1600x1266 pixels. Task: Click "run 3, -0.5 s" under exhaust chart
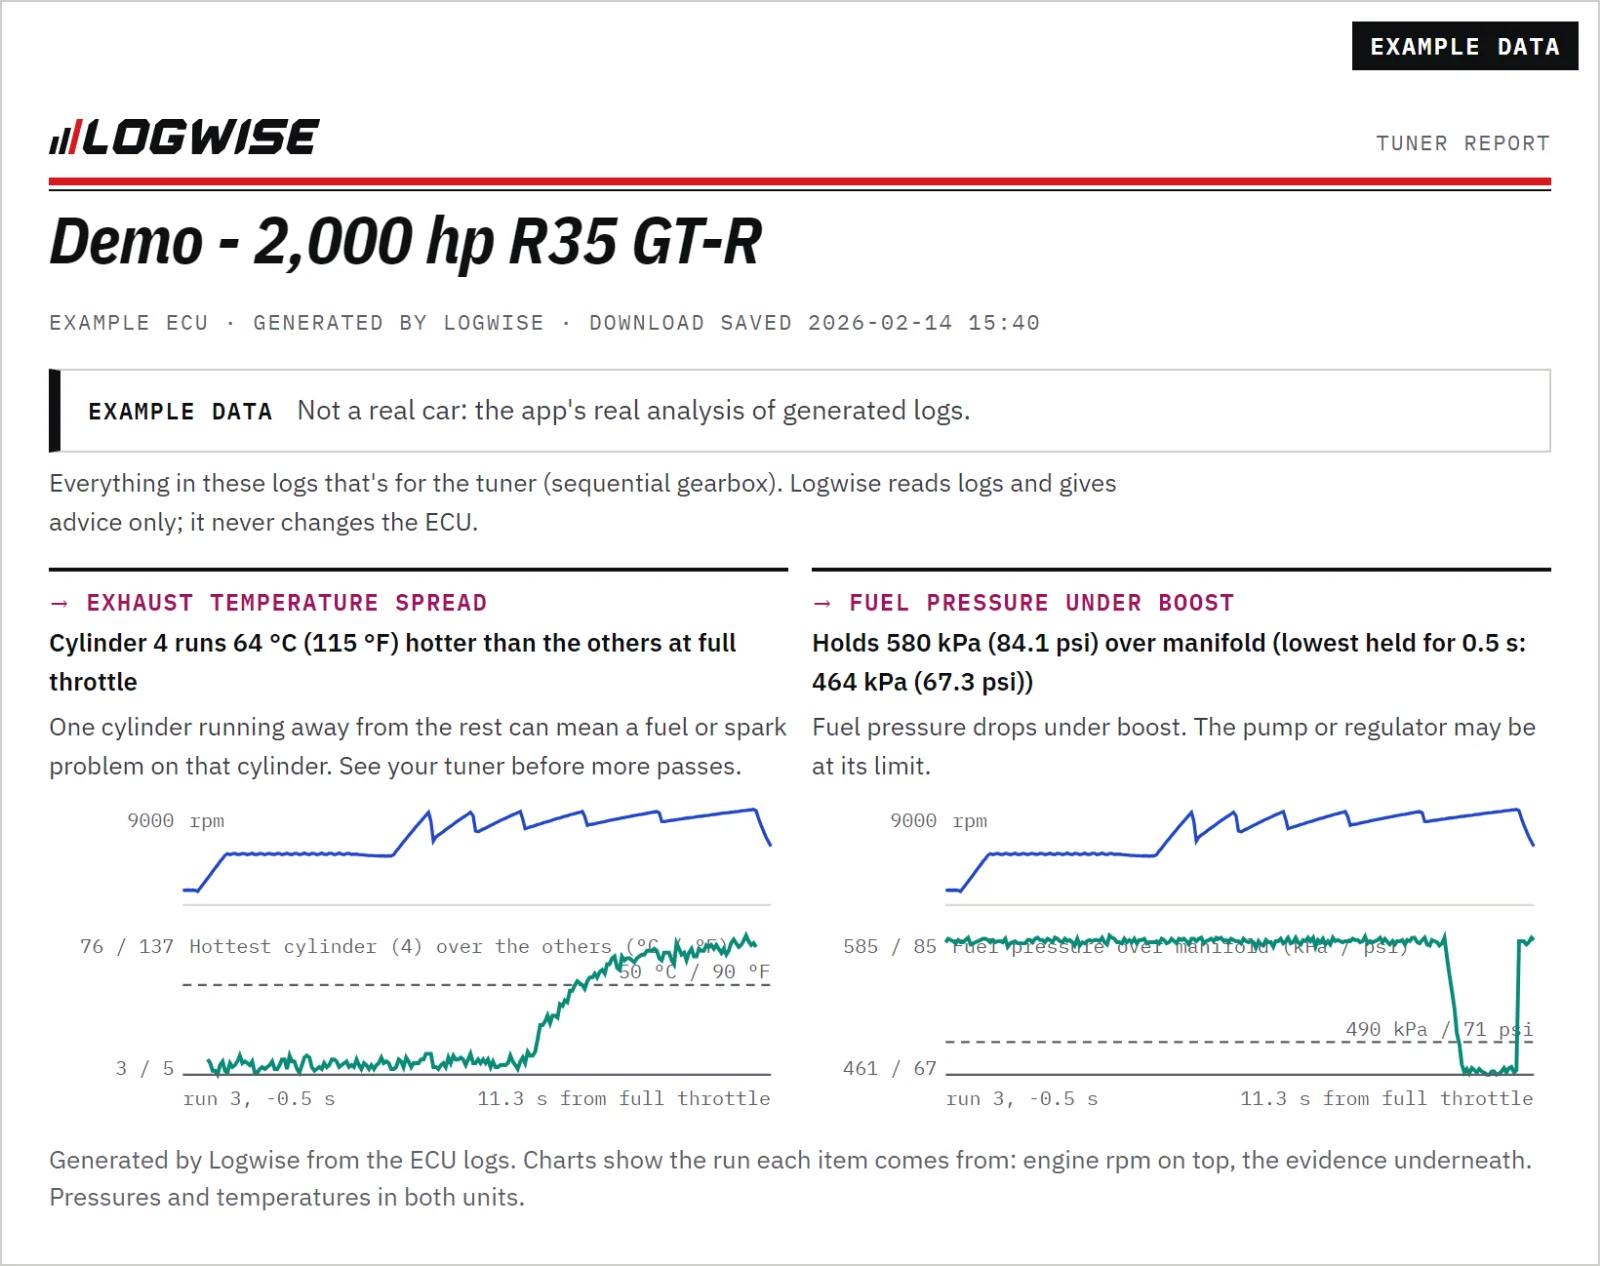pos(259,1099)
